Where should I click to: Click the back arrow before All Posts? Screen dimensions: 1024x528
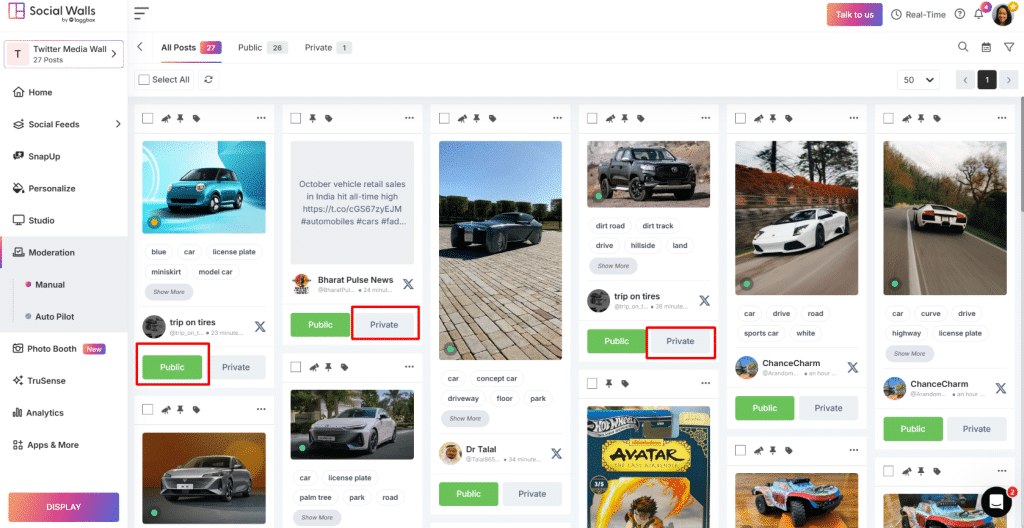(x=140, y=47)
